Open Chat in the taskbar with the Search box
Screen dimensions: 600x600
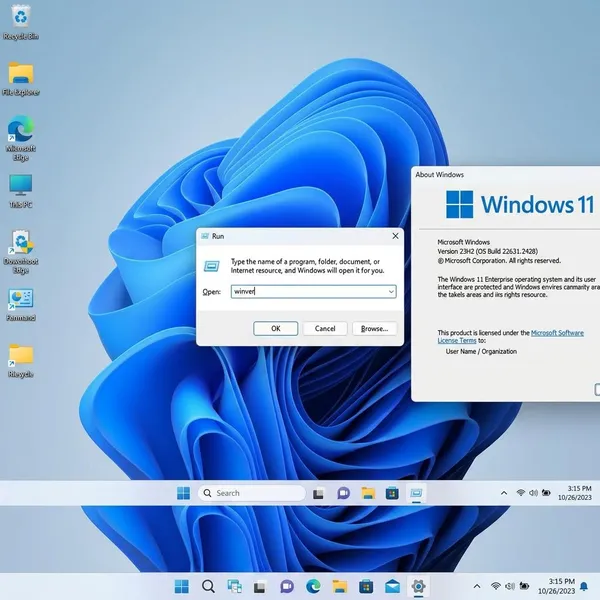(x=343, y=493)
